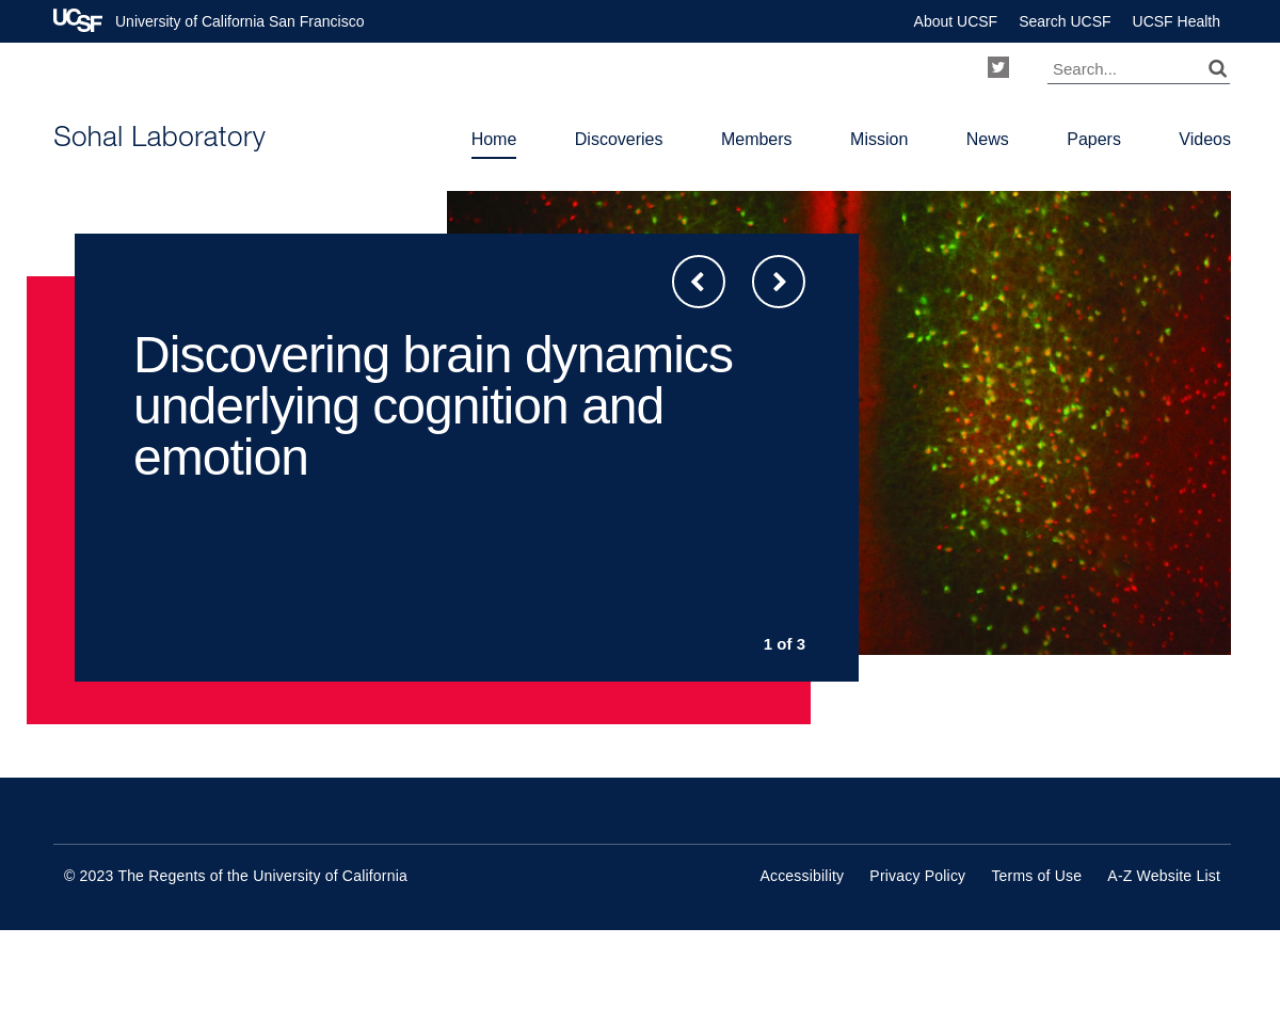Open the Members menu item

(x=756, y=139)
